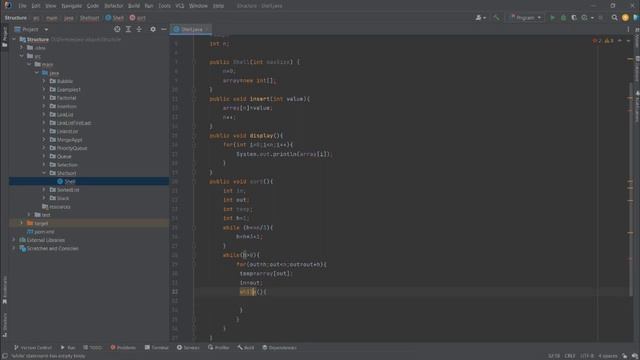Run with Coverage icon in toolbar
640x360 pixels.
tap(574, 18)
